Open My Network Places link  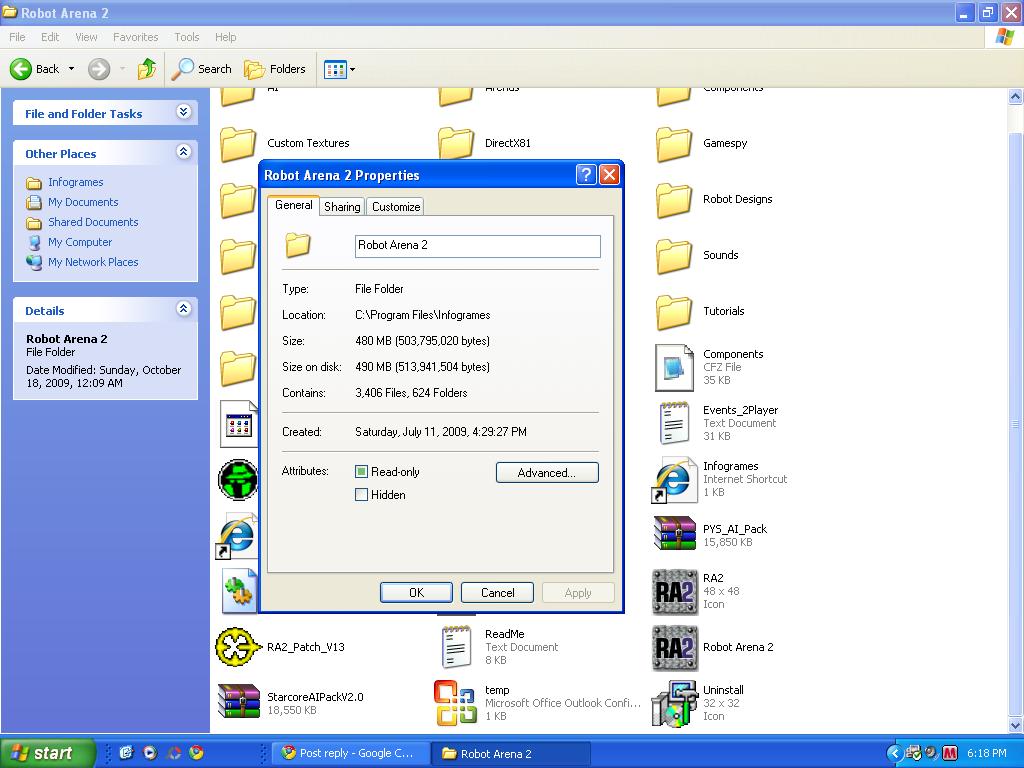tap(93, 262)
